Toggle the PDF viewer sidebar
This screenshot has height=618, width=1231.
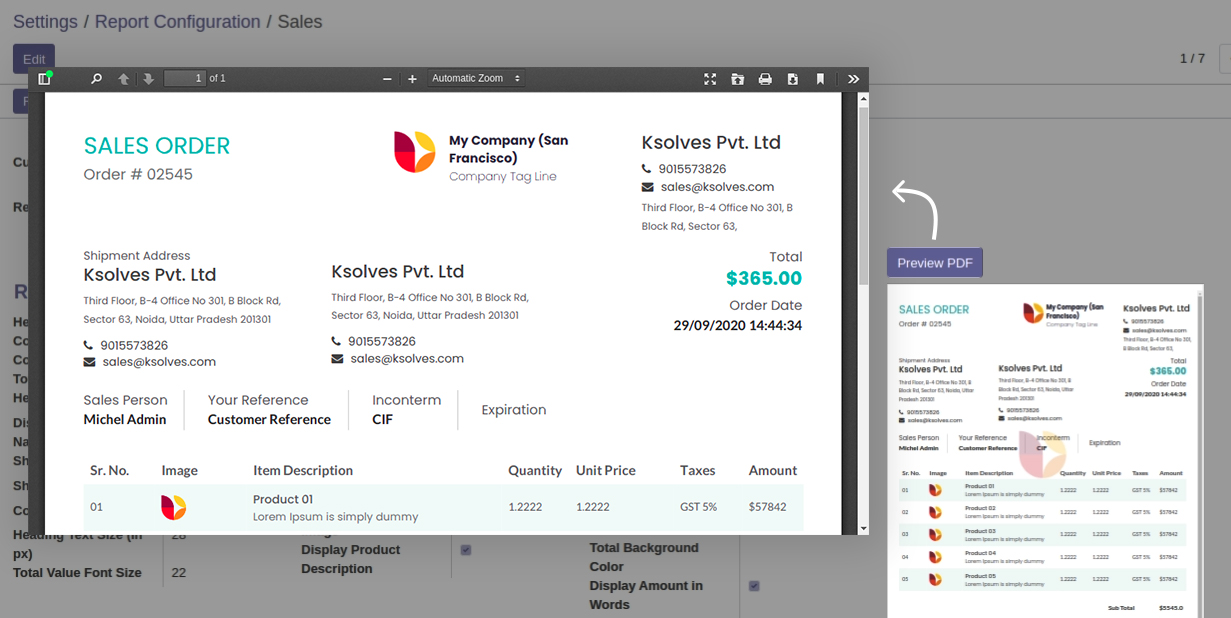click(44, 78)
